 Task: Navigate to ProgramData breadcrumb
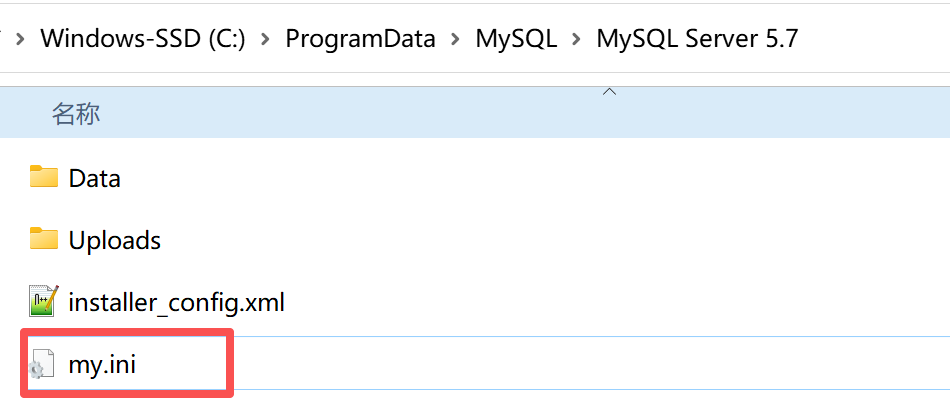tap(360, 40)
